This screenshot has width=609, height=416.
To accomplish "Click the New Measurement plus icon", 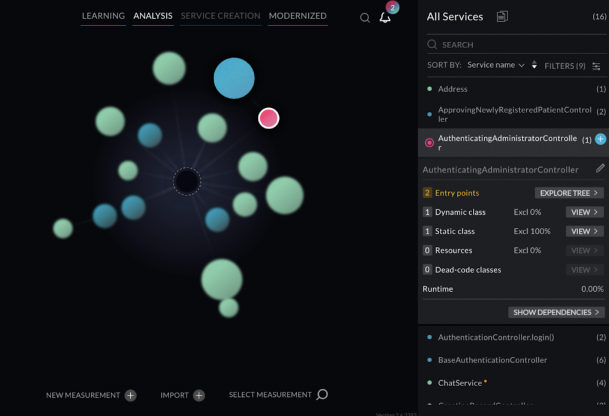I will tap(131, 395).
